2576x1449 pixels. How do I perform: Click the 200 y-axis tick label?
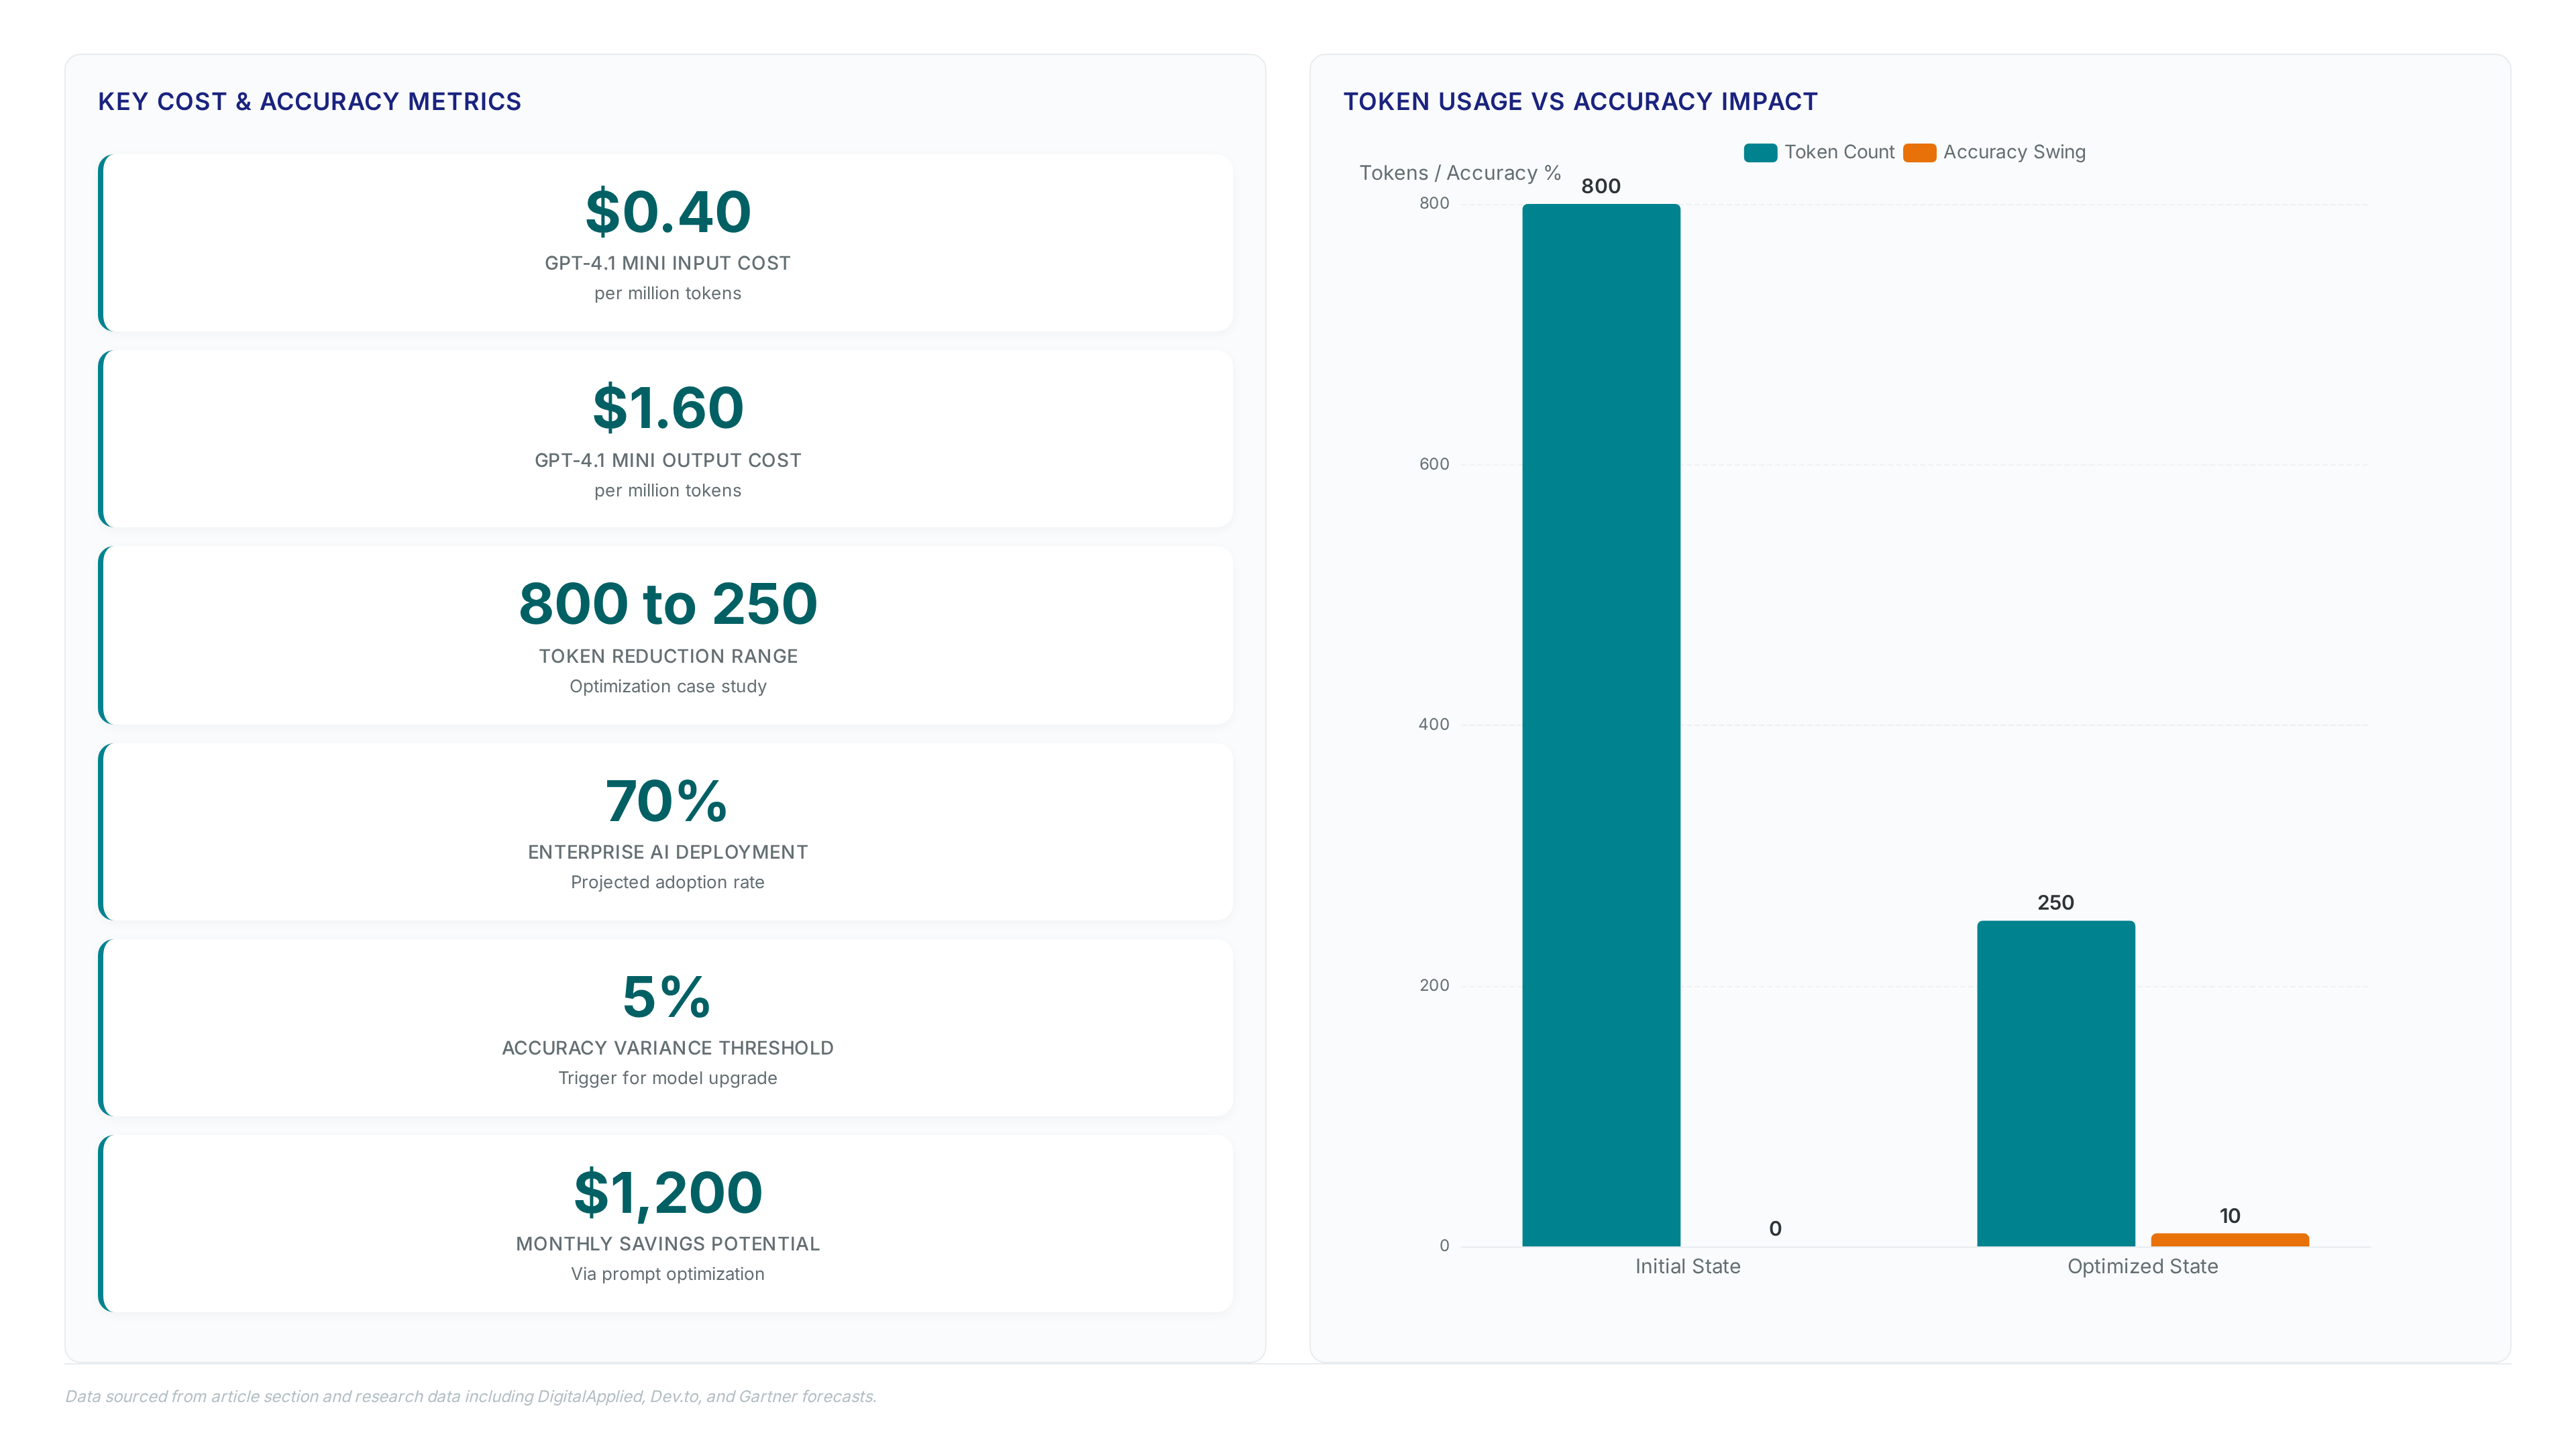[1434, 985]
